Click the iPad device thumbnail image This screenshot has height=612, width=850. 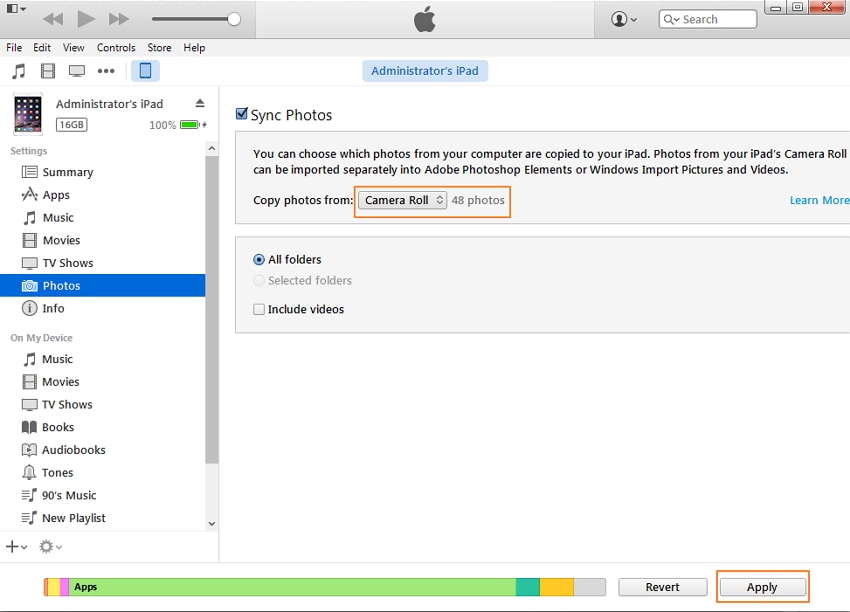(28, 114)
